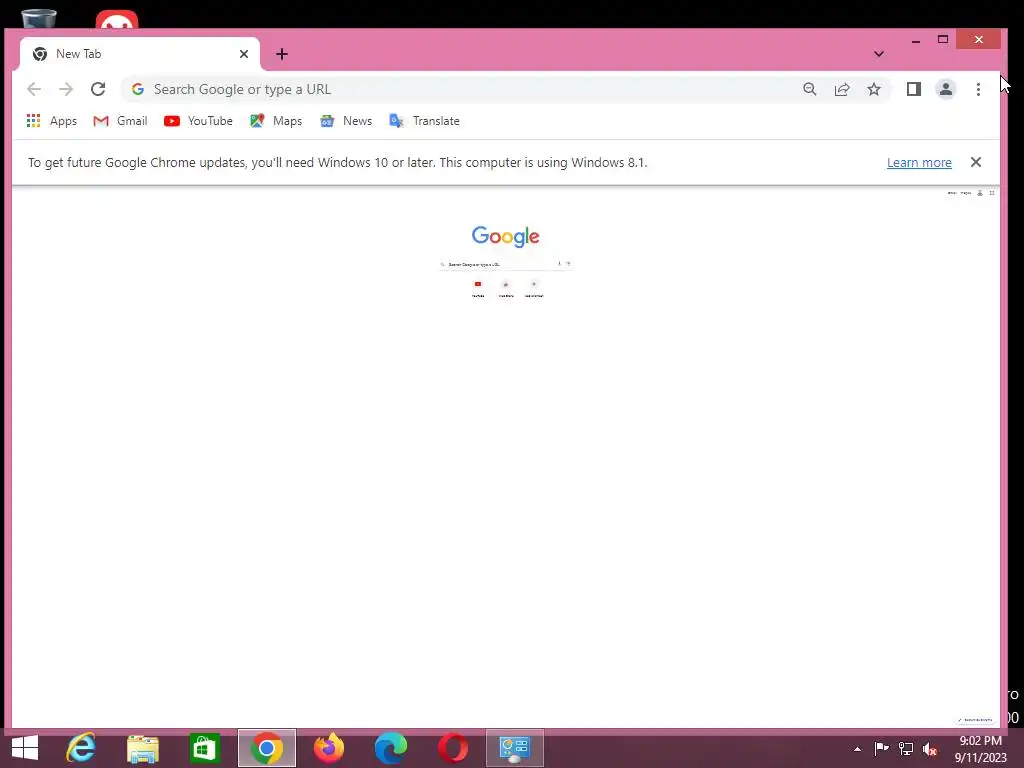Show hidden system tray icons
This screenshot has width=1024, height=768.
pos(857,749)
